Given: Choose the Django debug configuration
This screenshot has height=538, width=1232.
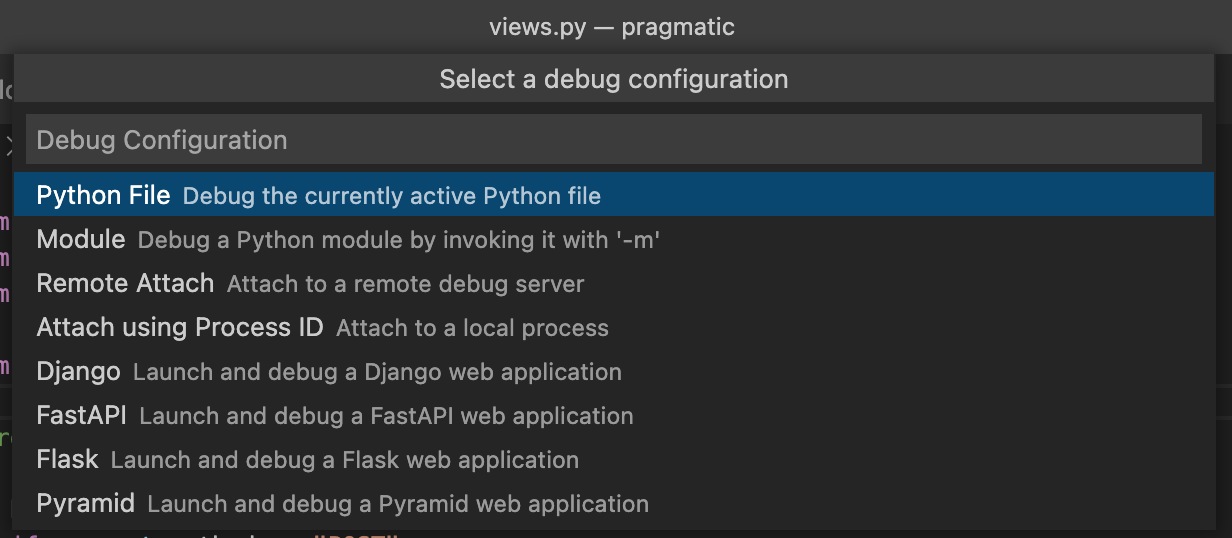Looking at the screenshot, I should 78,372.
